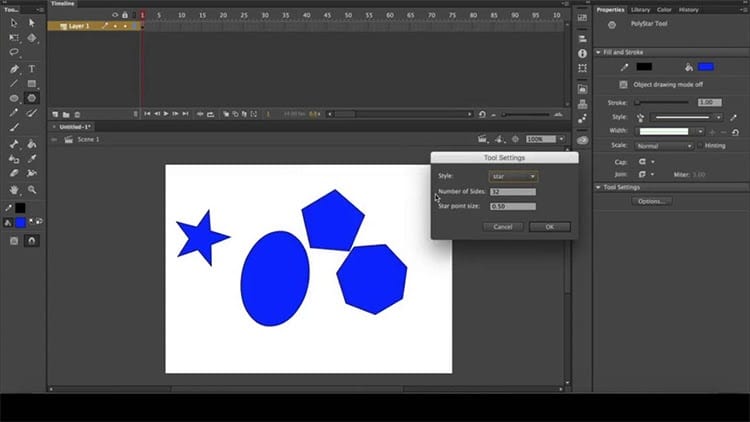Toggle layer visibility eye icon

coord(115,15)
